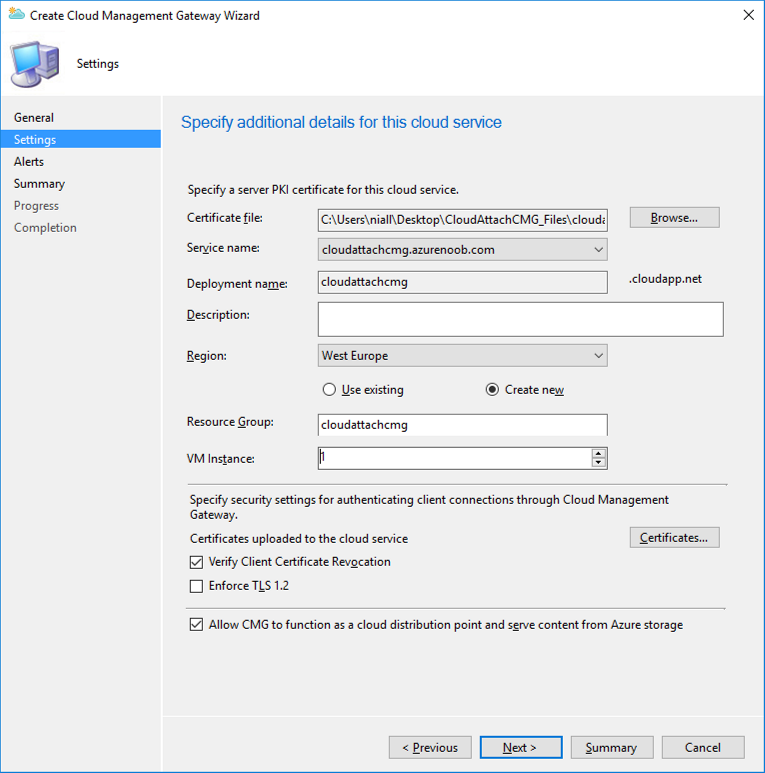Choose the Create new radio option
The width and height of the screenshot is (765, 773).
(492, 389)
